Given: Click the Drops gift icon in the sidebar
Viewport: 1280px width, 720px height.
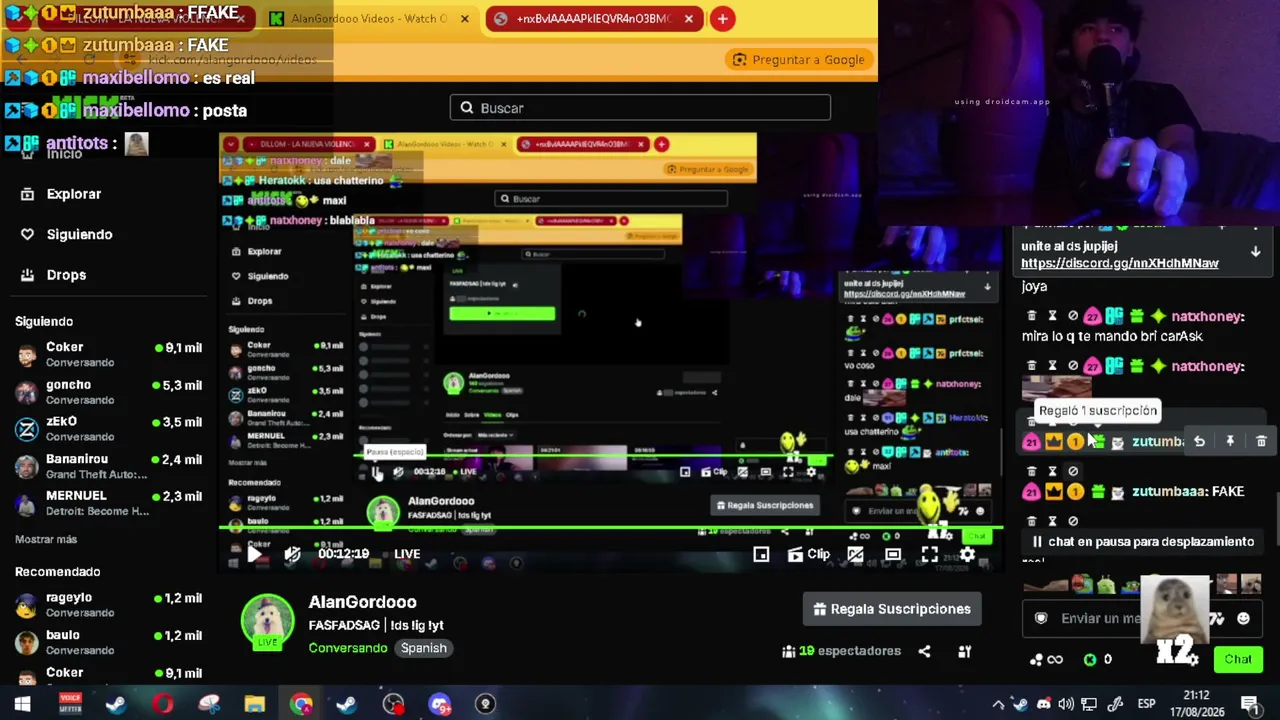Looking at the screenshot, I should click(27, 275).
